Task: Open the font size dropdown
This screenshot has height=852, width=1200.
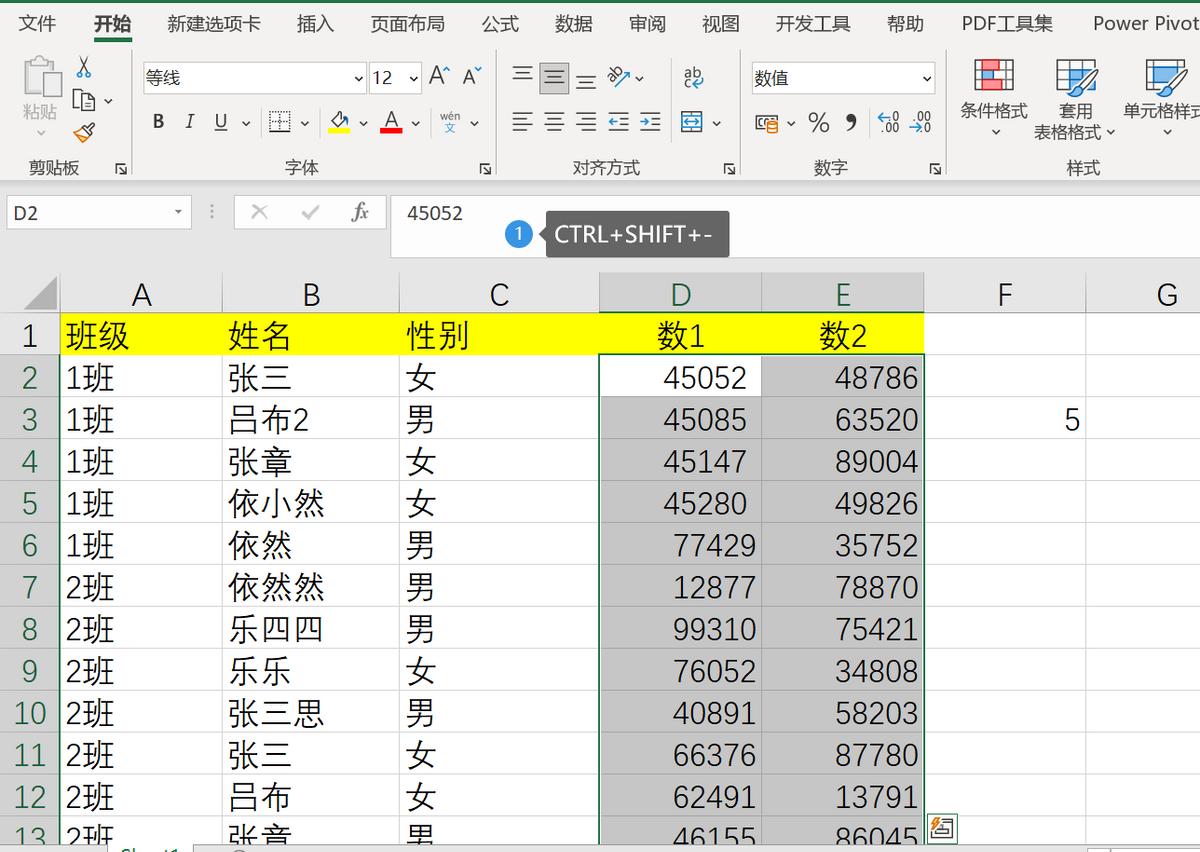Action: 413,77
